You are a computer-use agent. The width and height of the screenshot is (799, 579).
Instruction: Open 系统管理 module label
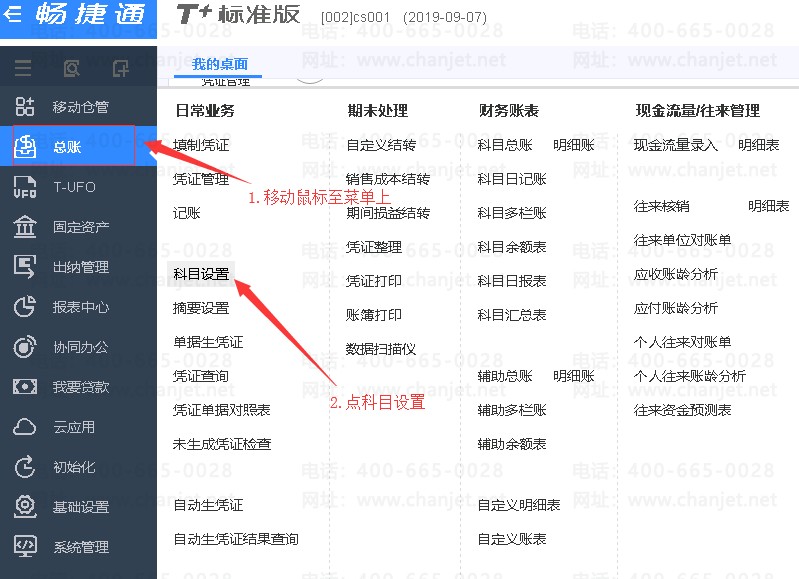(81, 547)
